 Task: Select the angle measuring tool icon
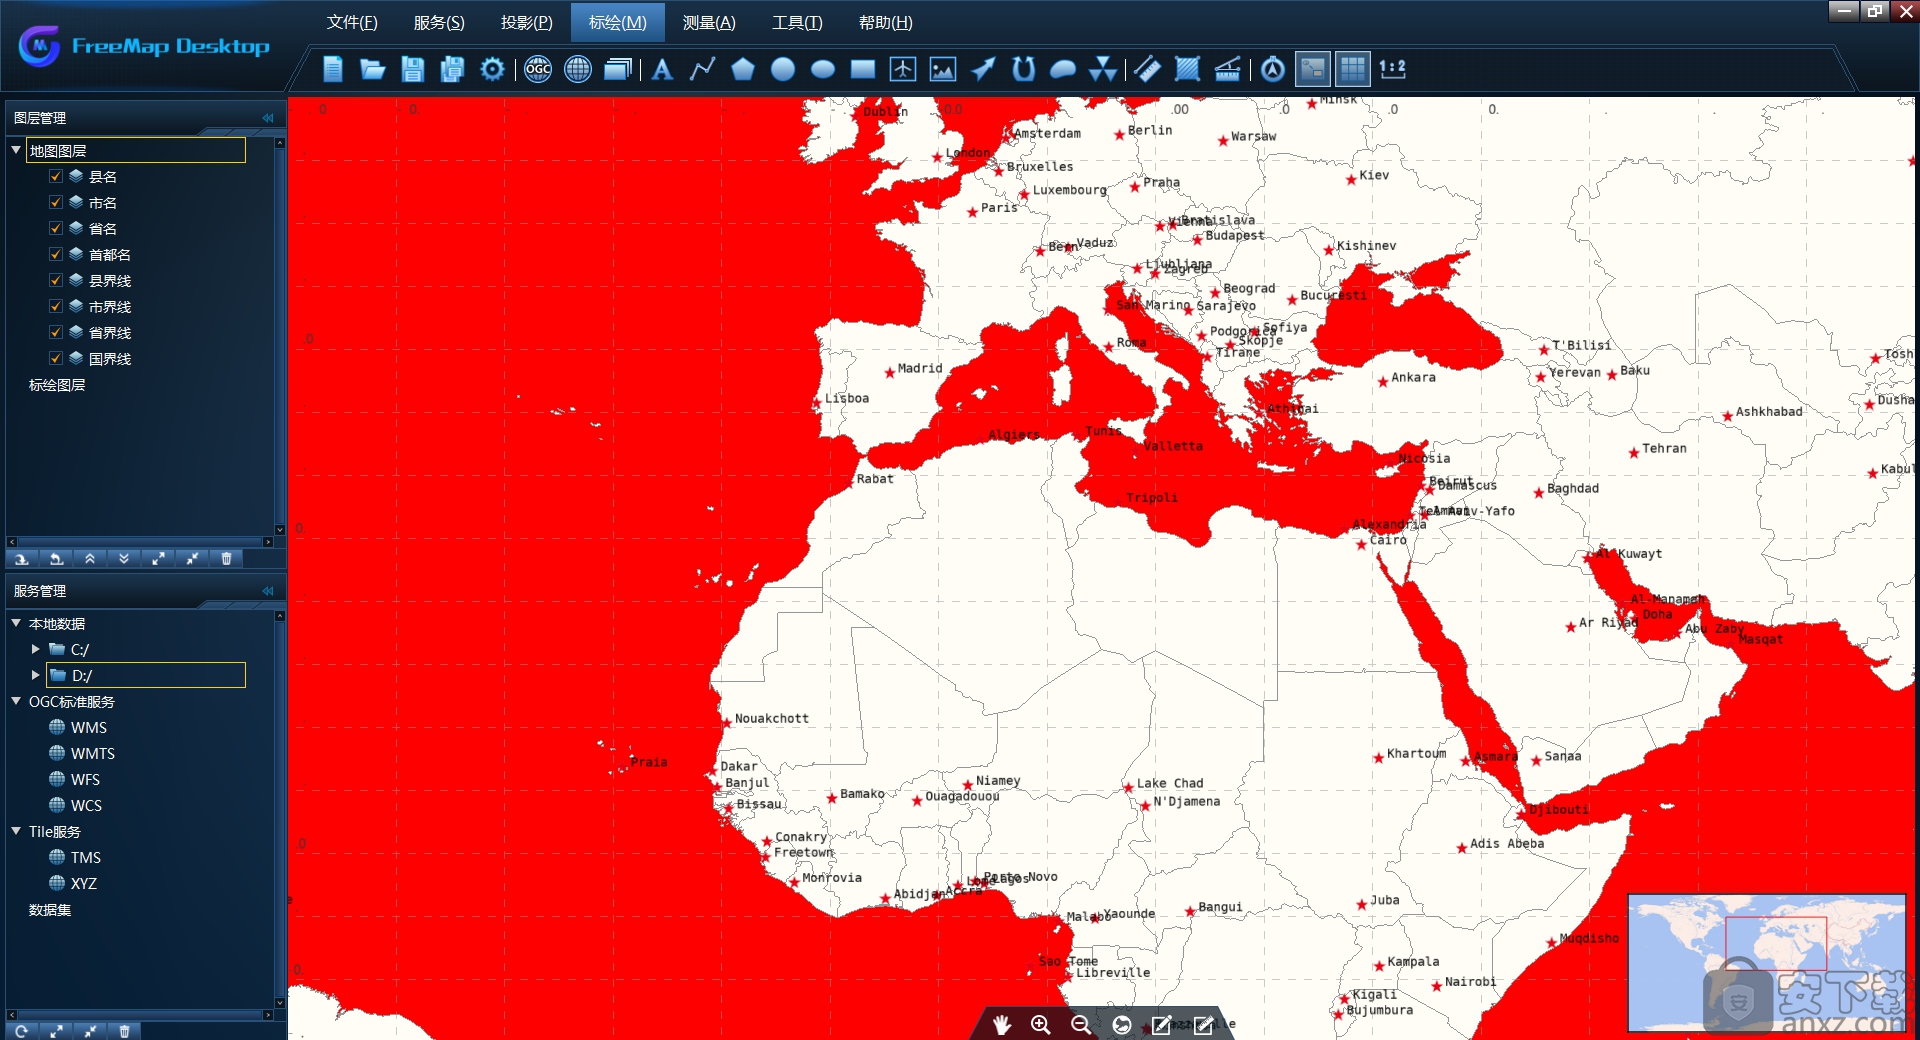(1228, 69)
